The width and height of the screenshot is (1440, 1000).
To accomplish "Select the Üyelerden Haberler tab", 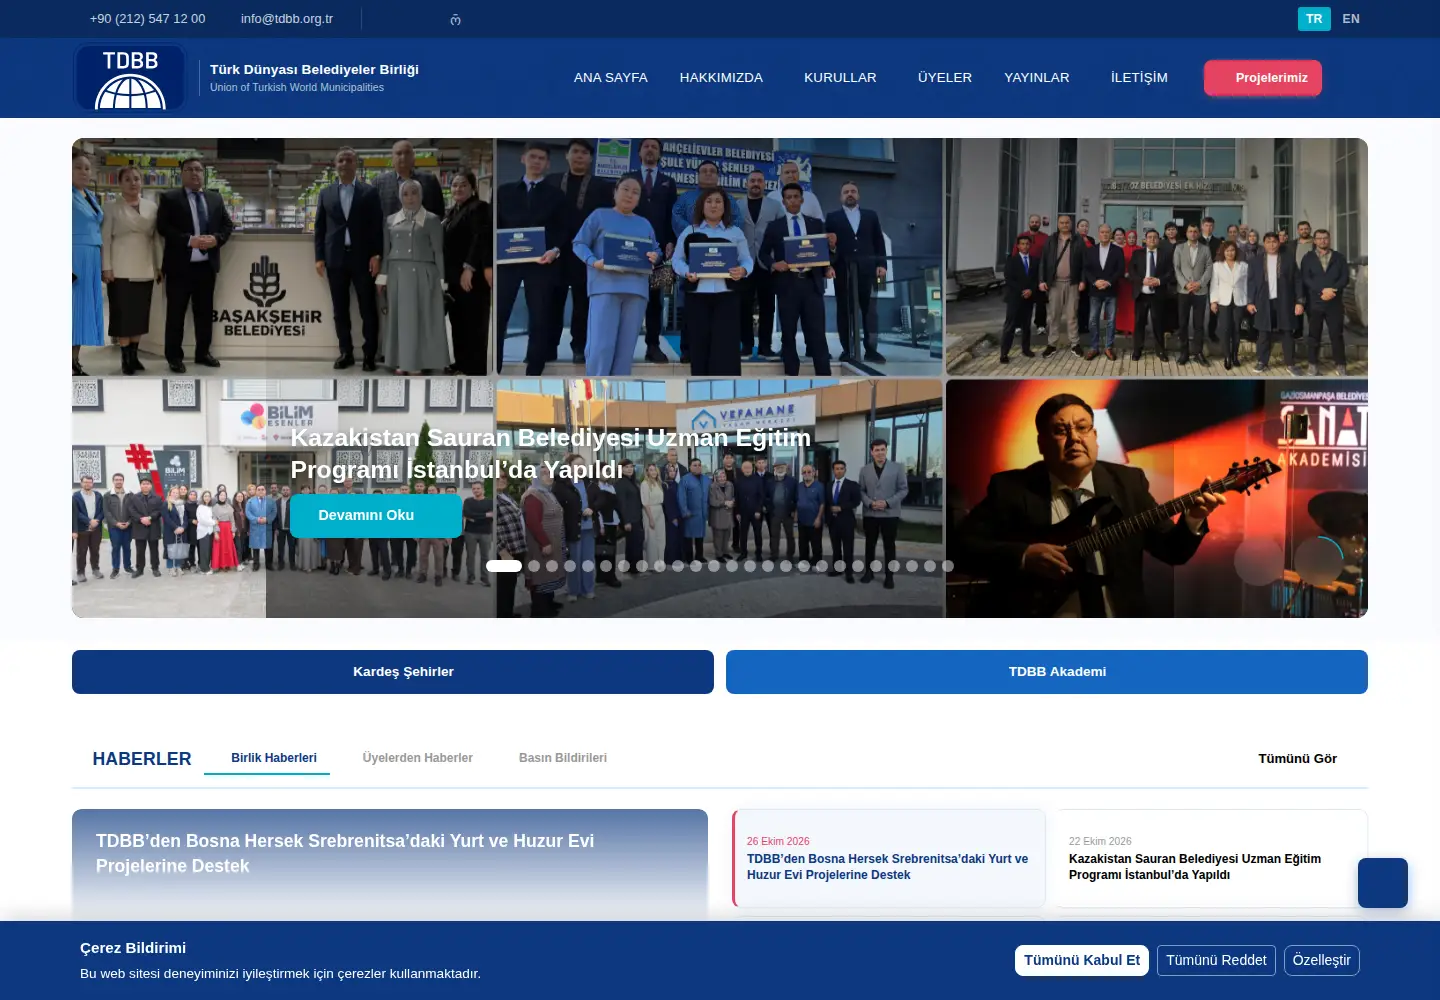I will pos(418,758).
